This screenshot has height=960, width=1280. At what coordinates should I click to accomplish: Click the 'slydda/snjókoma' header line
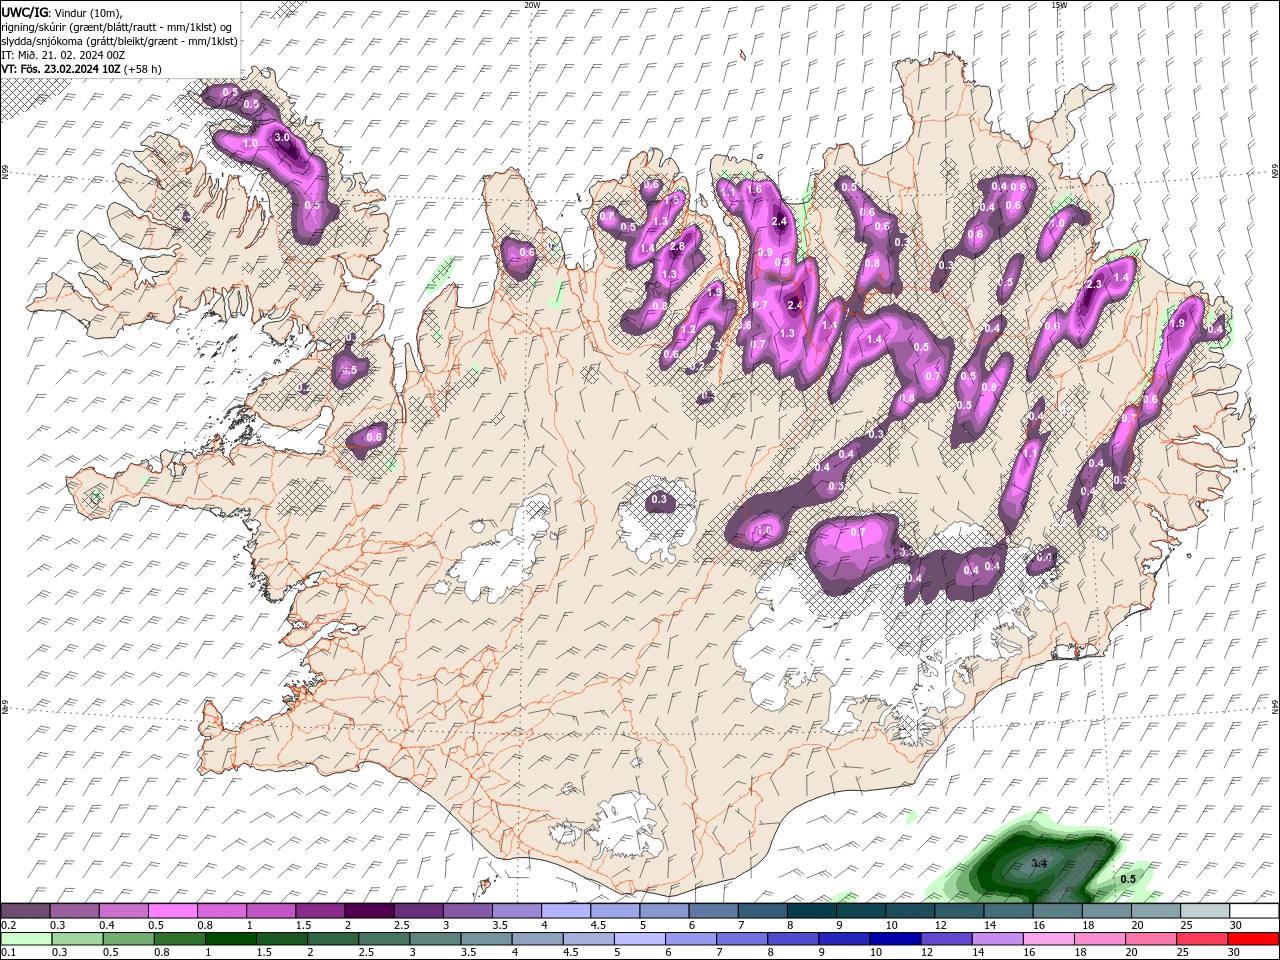pos(41,41)
